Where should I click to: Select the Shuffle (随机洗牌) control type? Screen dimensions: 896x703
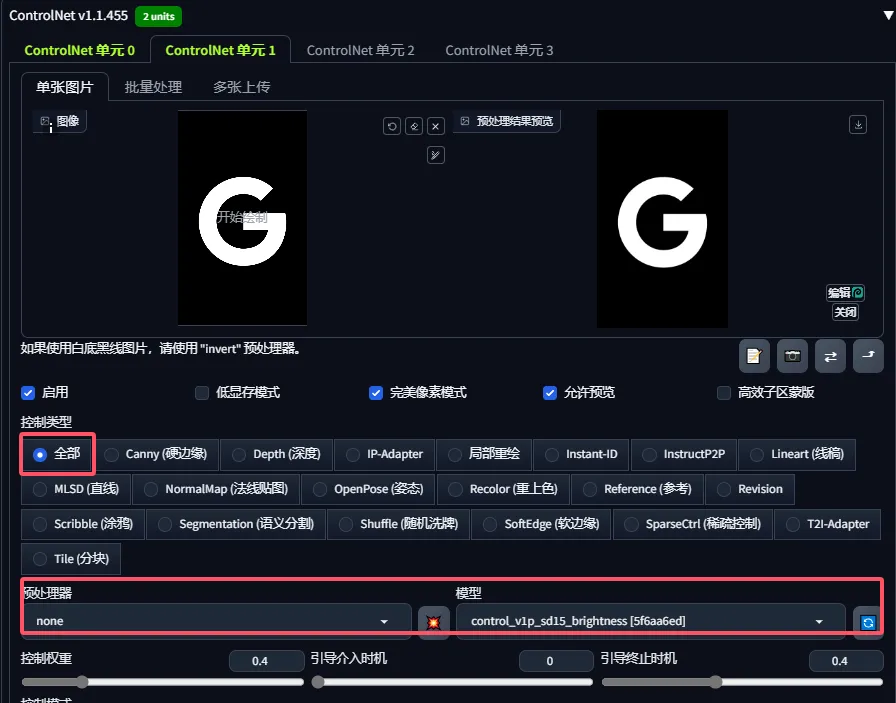[399, 524]
